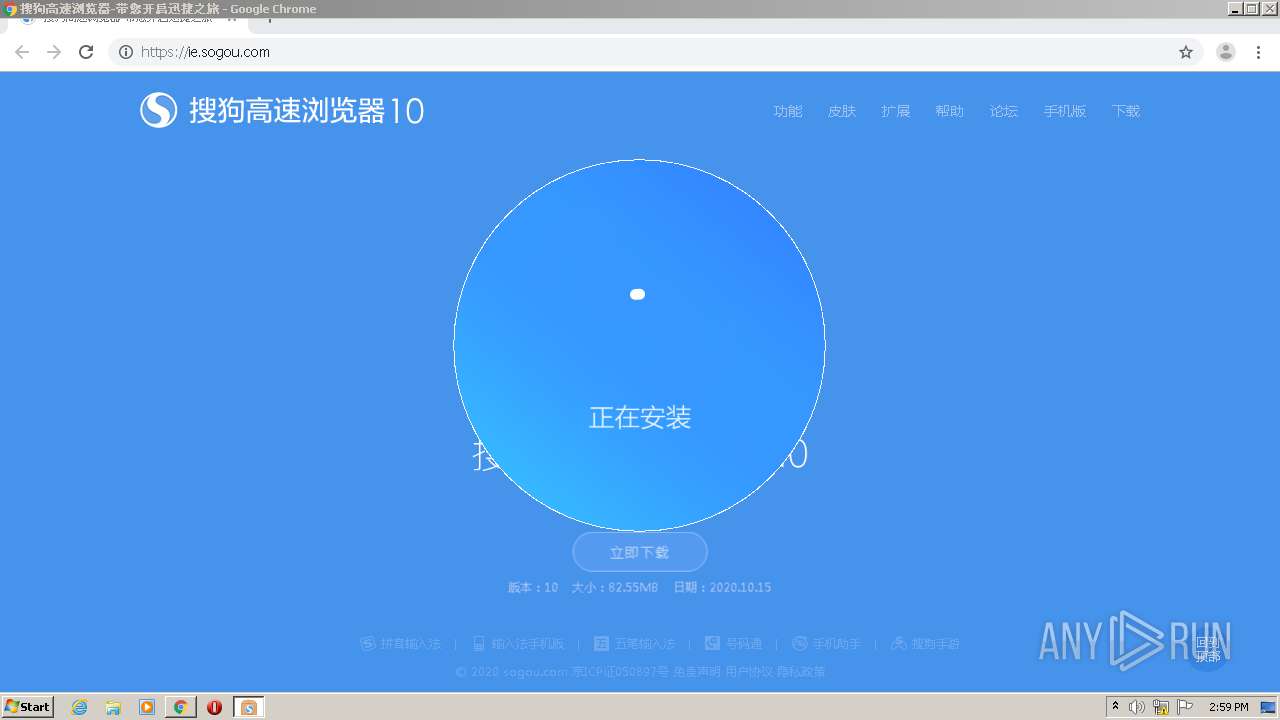Open the 隐私政策 link
The height and width of the screenshot is (720, 1280).
coord(801,672)
